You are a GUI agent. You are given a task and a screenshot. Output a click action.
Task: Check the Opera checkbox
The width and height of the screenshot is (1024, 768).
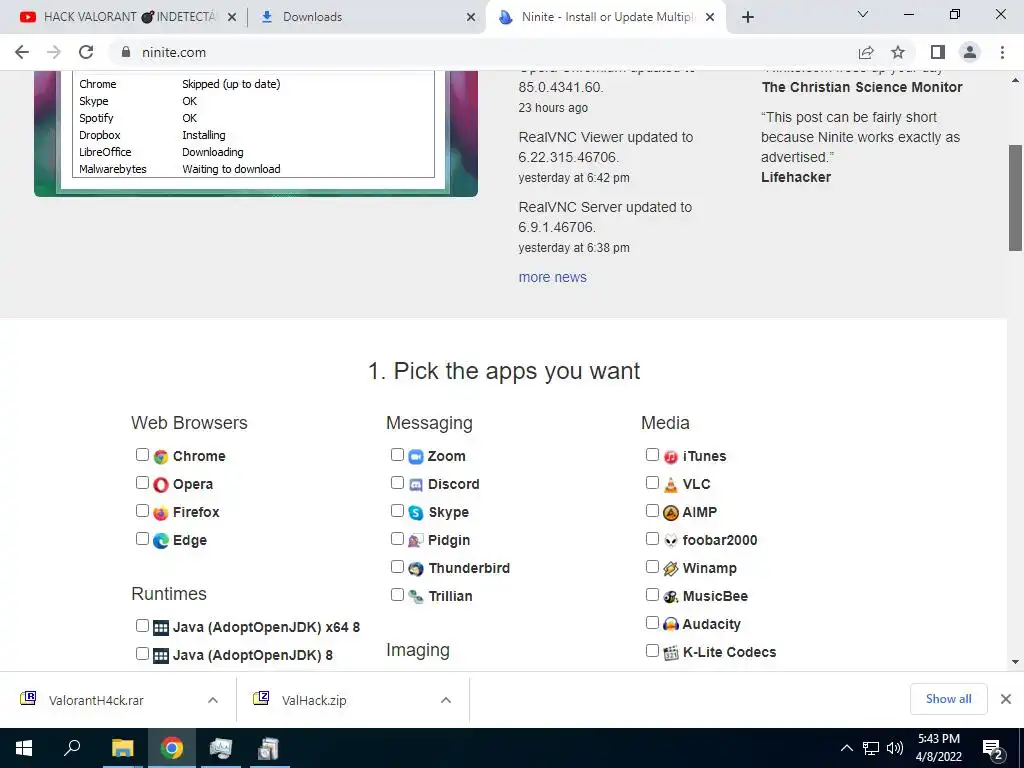pyautogui.click(x=142, y=483)
